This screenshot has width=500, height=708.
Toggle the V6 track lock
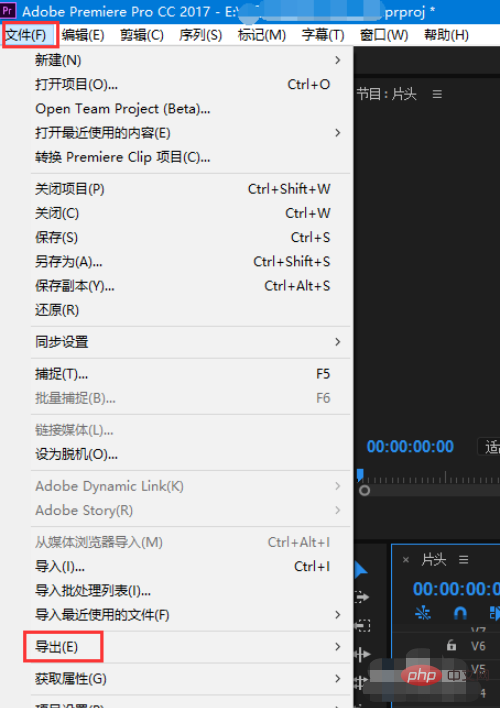(x=451, y=645)
